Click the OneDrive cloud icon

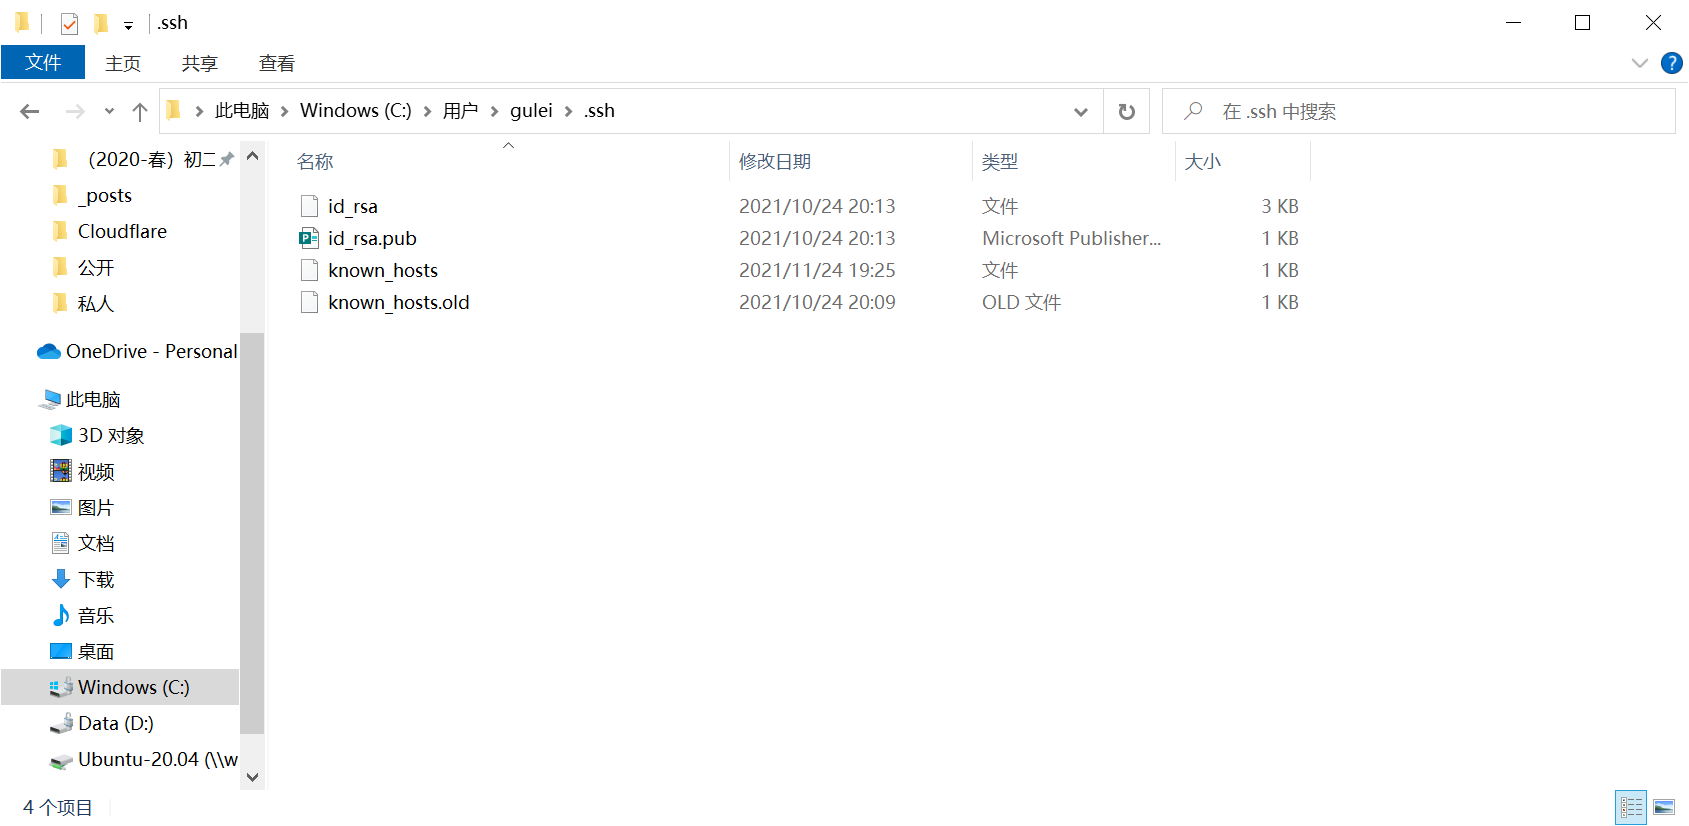49,351
